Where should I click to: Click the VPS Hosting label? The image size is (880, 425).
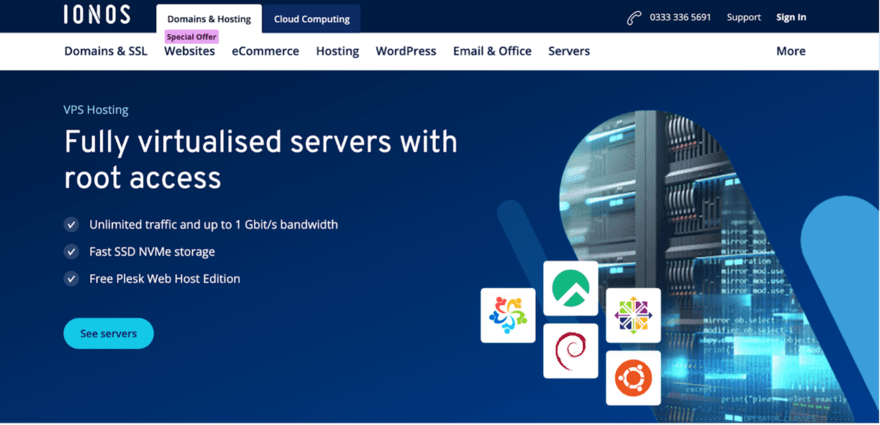point(96,110)
